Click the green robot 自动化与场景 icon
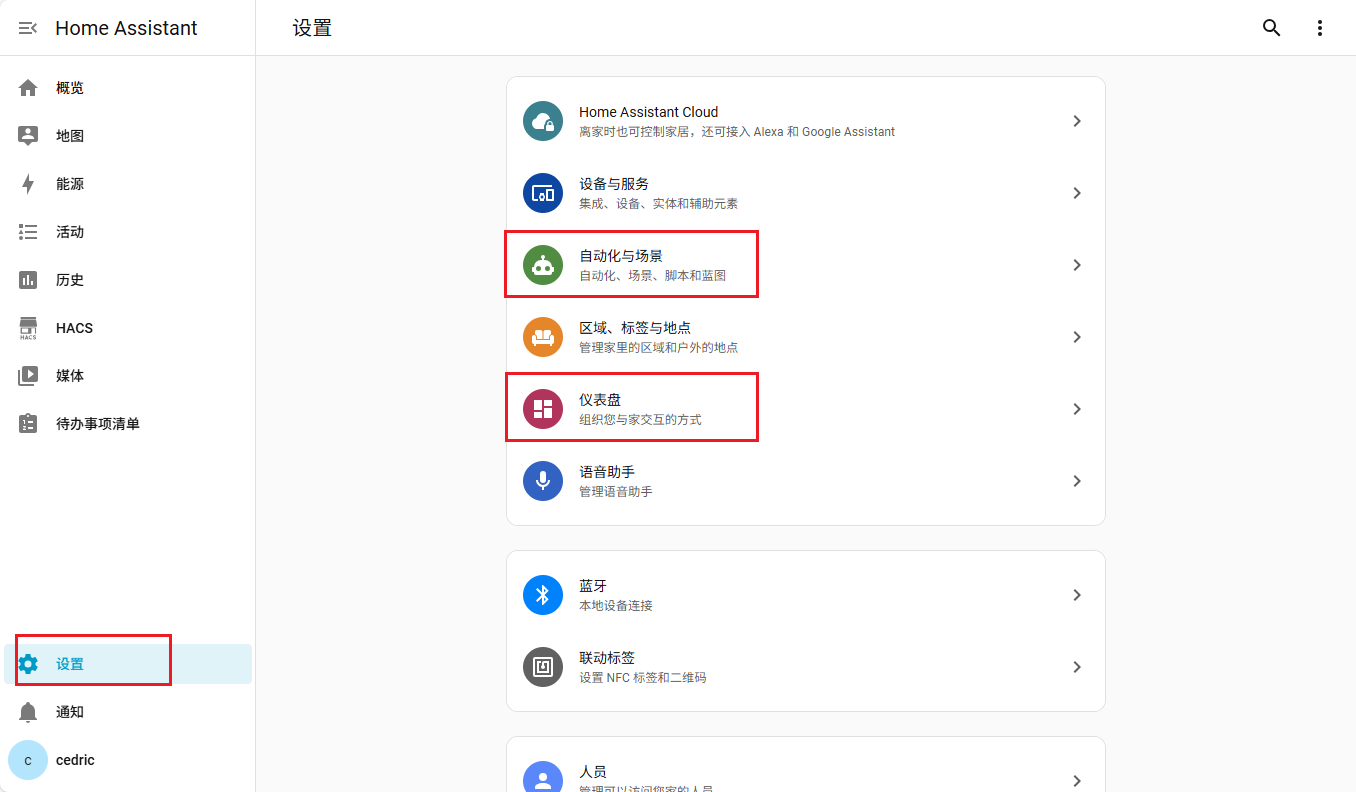 click(x=543, y=265)
